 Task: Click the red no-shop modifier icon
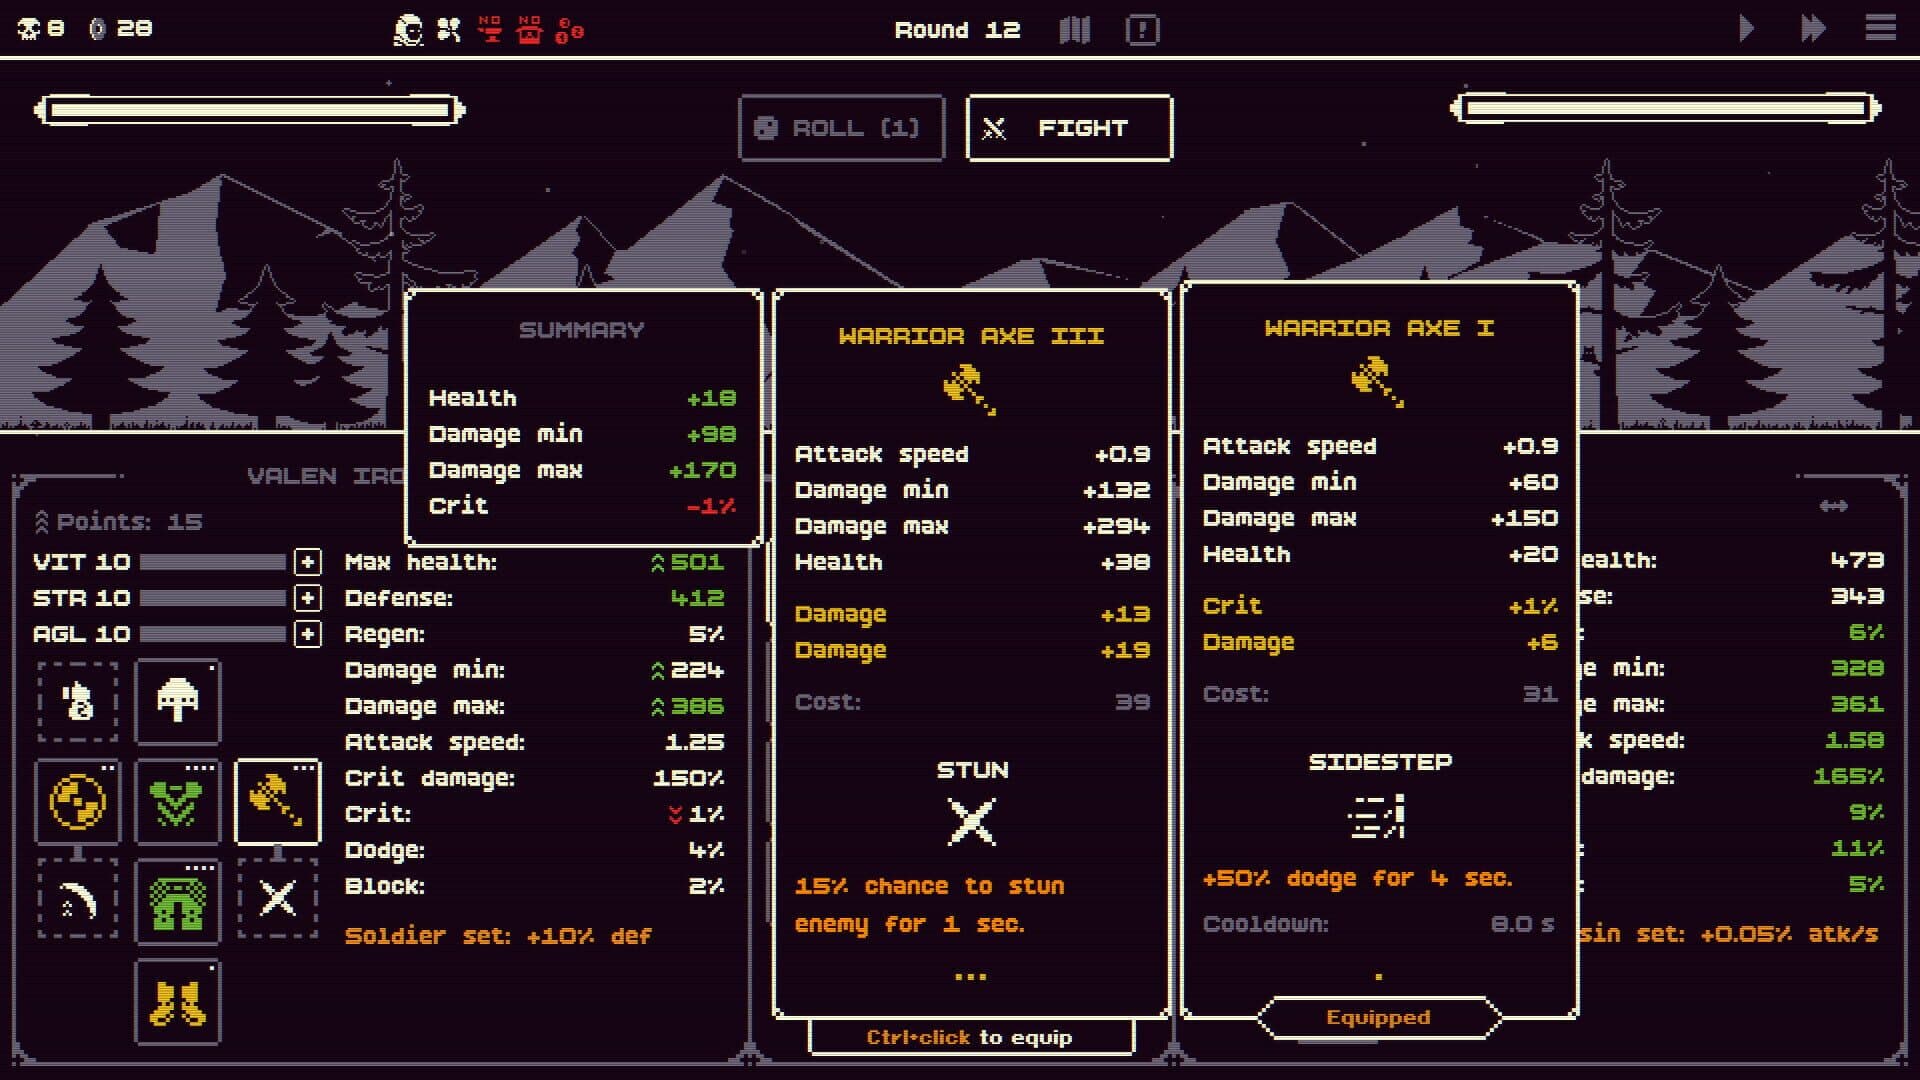coord(529,30)
